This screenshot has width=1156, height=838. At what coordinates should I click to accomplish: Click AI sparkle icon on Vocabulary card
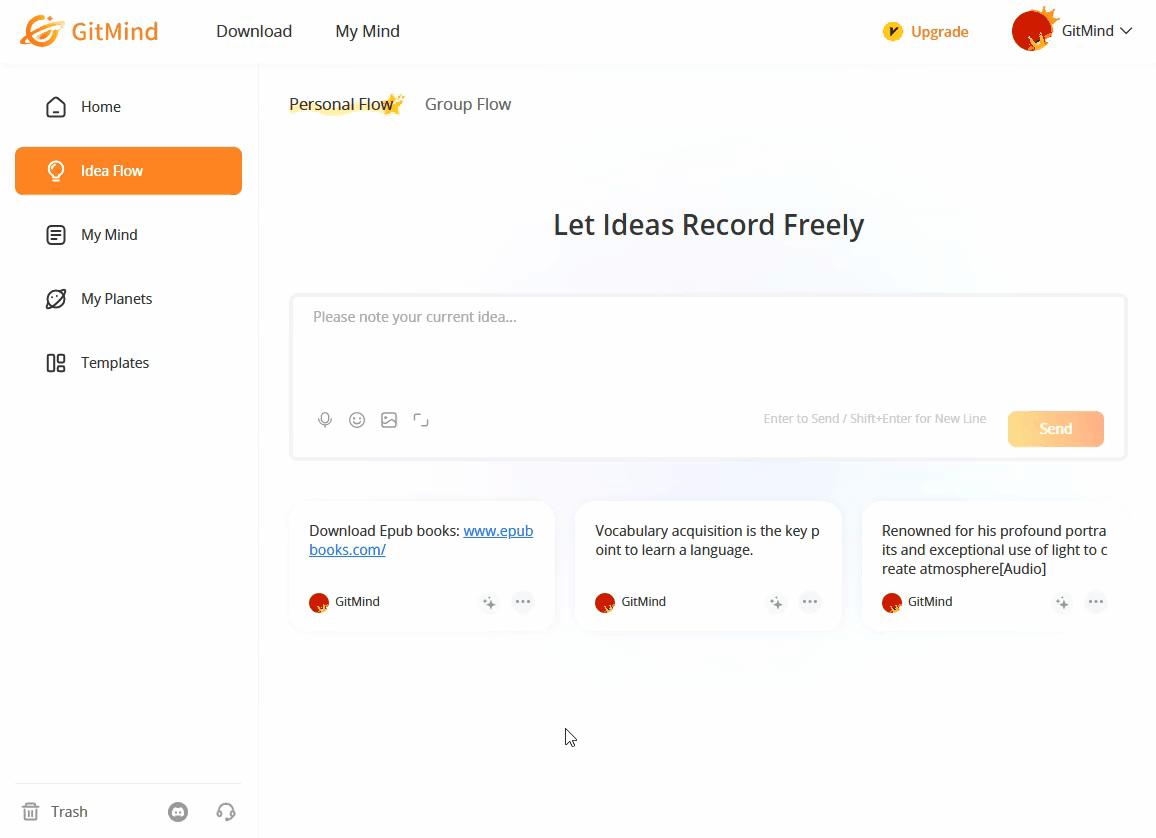776,602
